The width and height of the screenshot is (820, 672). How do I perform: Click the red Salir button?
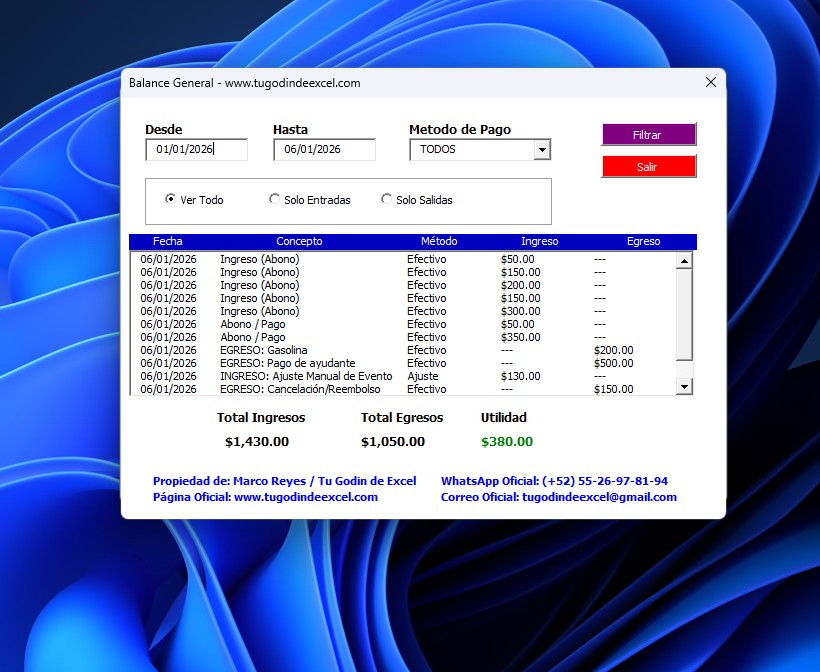click(648, 167)
